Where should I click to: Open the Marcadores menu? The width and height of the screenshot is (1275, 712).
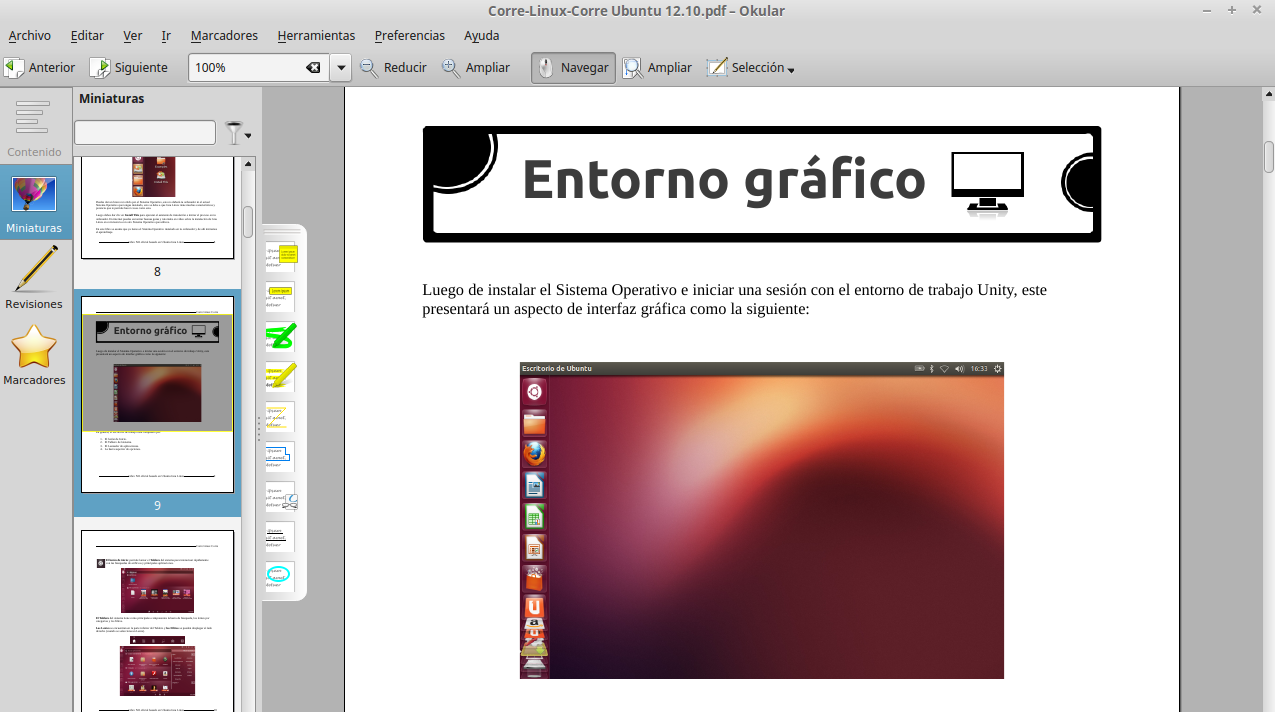pyautogui.click(x=224, y=35)
